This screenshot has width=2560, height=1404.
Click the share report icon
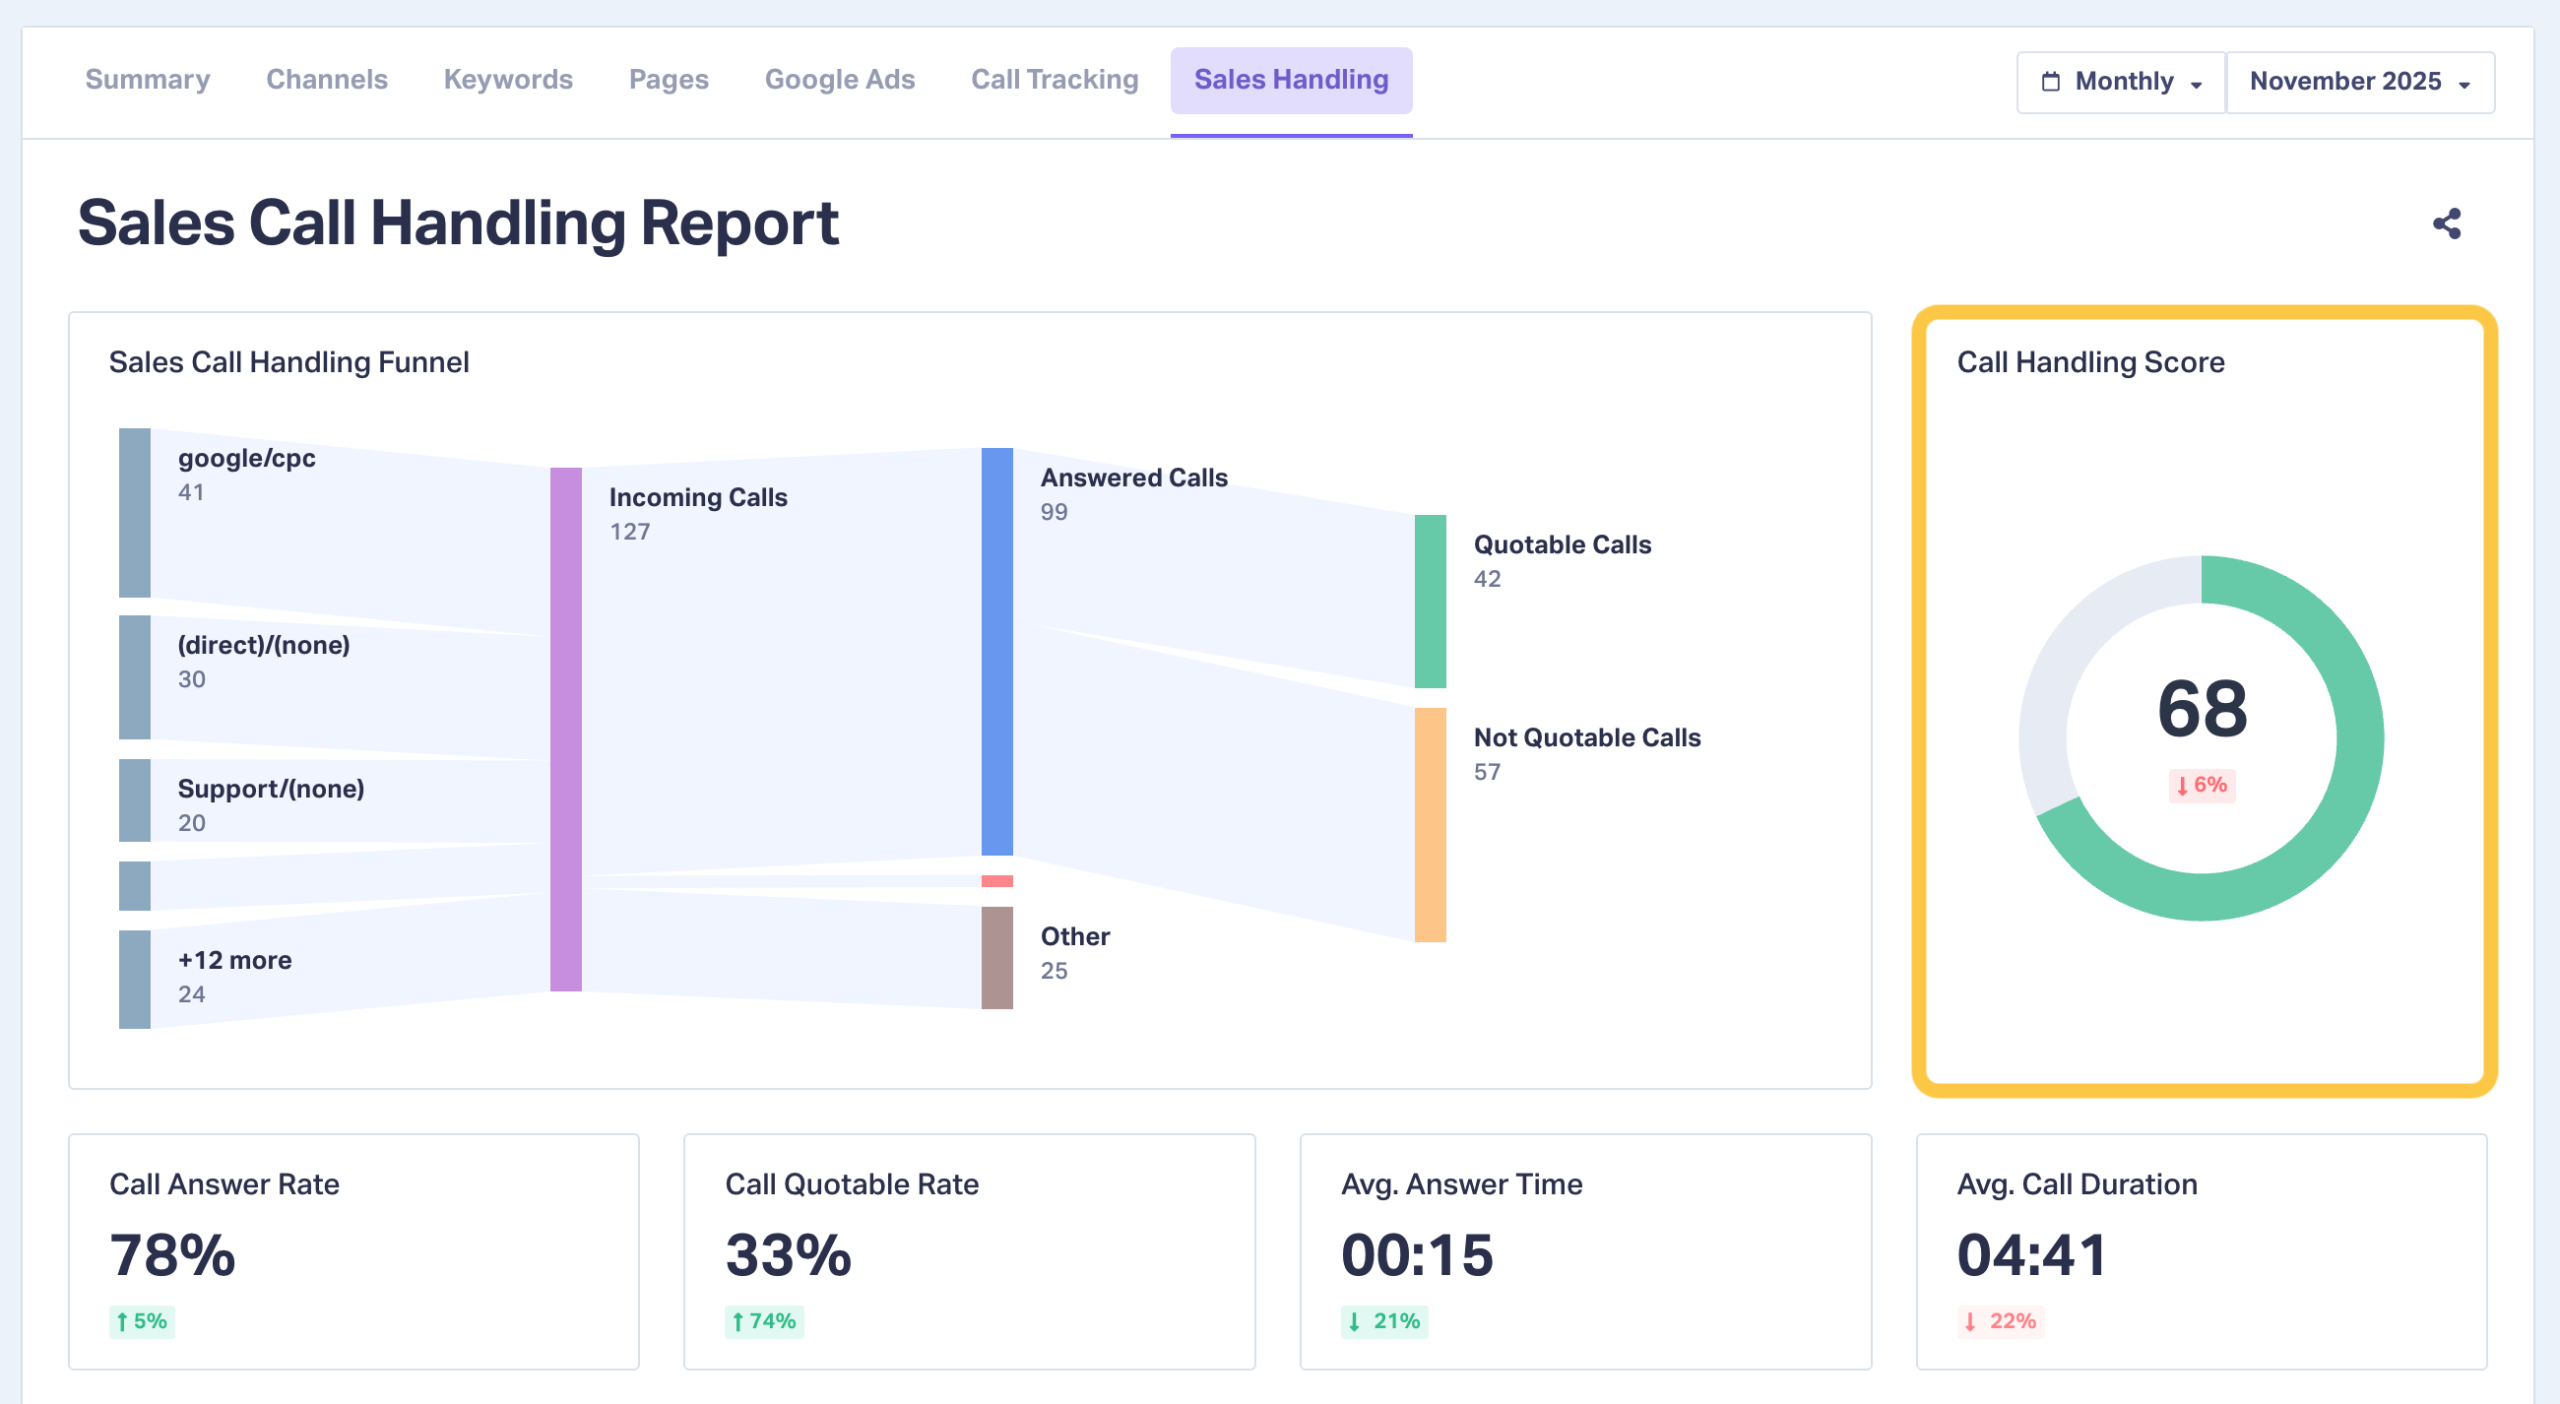tap(2446, 223)
